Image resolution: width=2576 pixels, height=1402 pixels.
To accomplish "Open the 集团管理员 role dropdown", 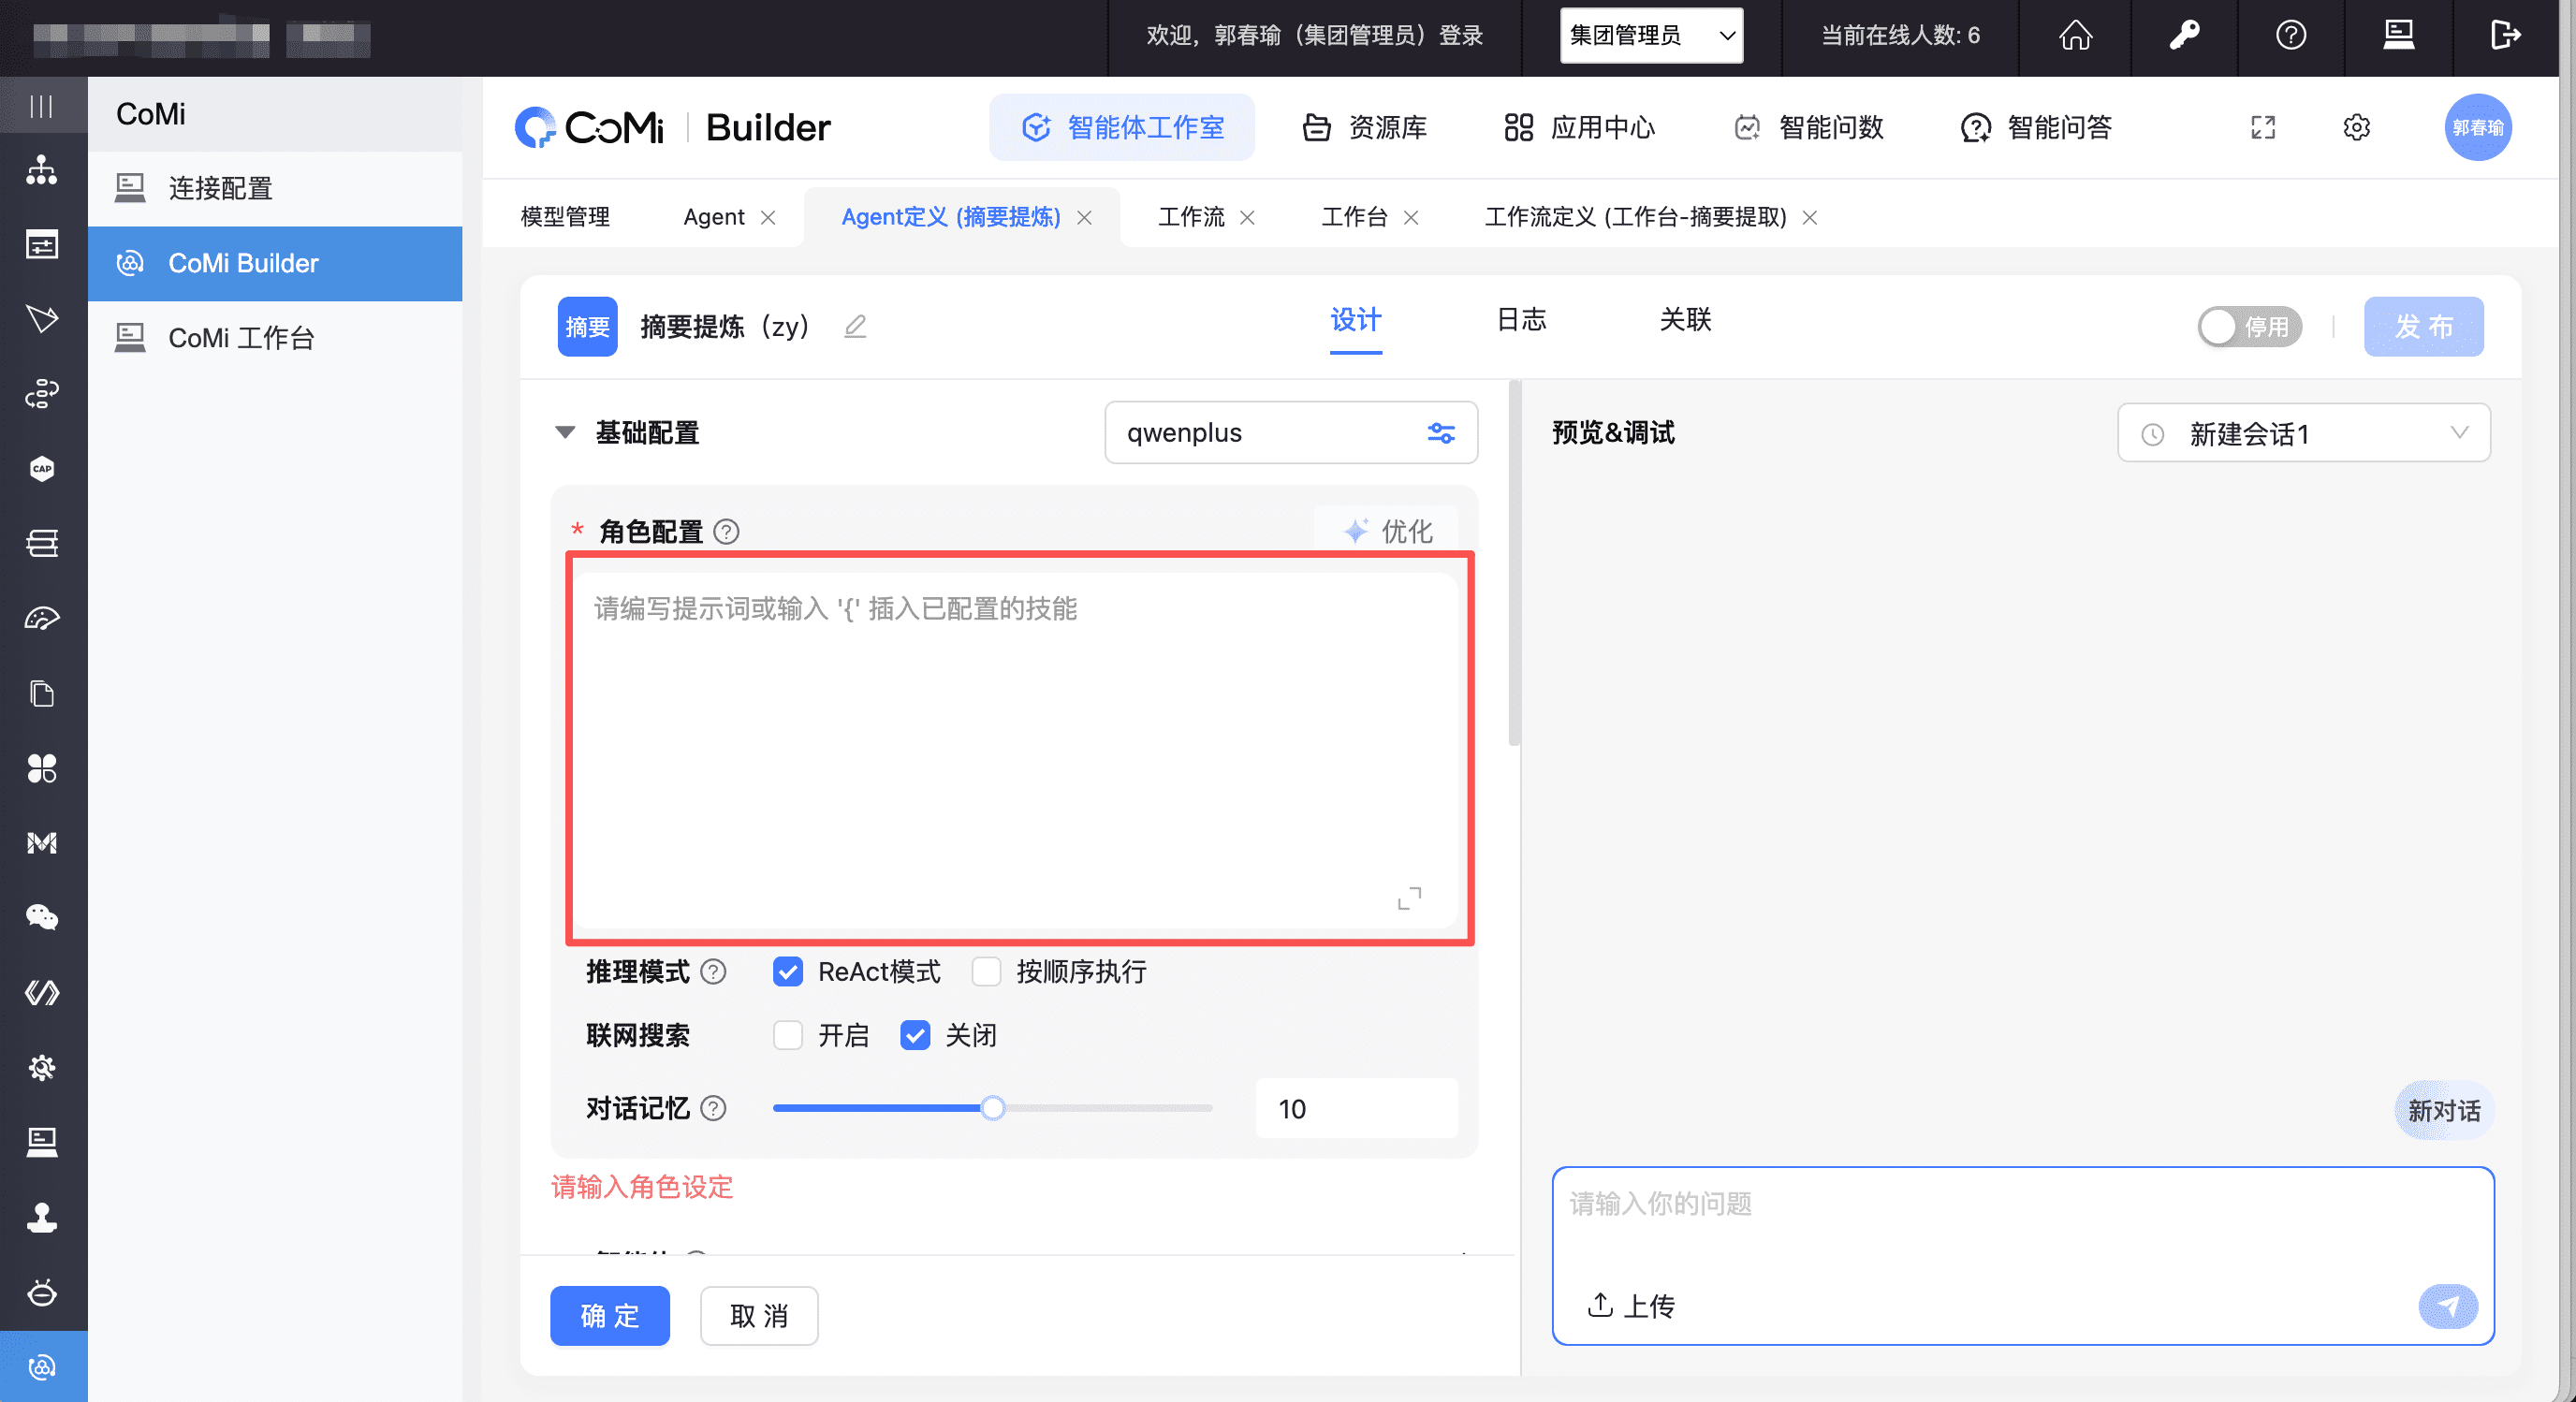I will tap(1651, 36).
